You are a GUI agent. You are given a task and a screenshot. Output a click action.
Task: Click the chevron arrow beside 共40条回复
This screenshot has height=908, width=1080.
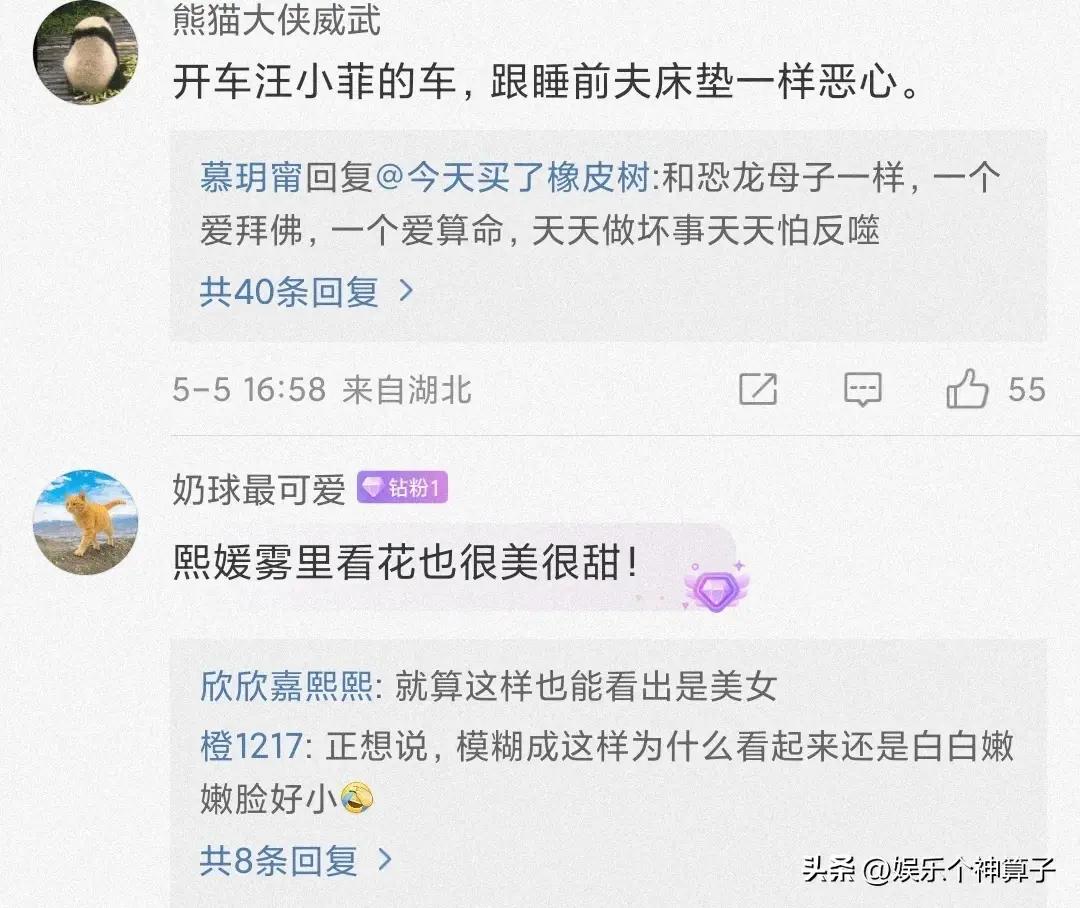[406, 292]
